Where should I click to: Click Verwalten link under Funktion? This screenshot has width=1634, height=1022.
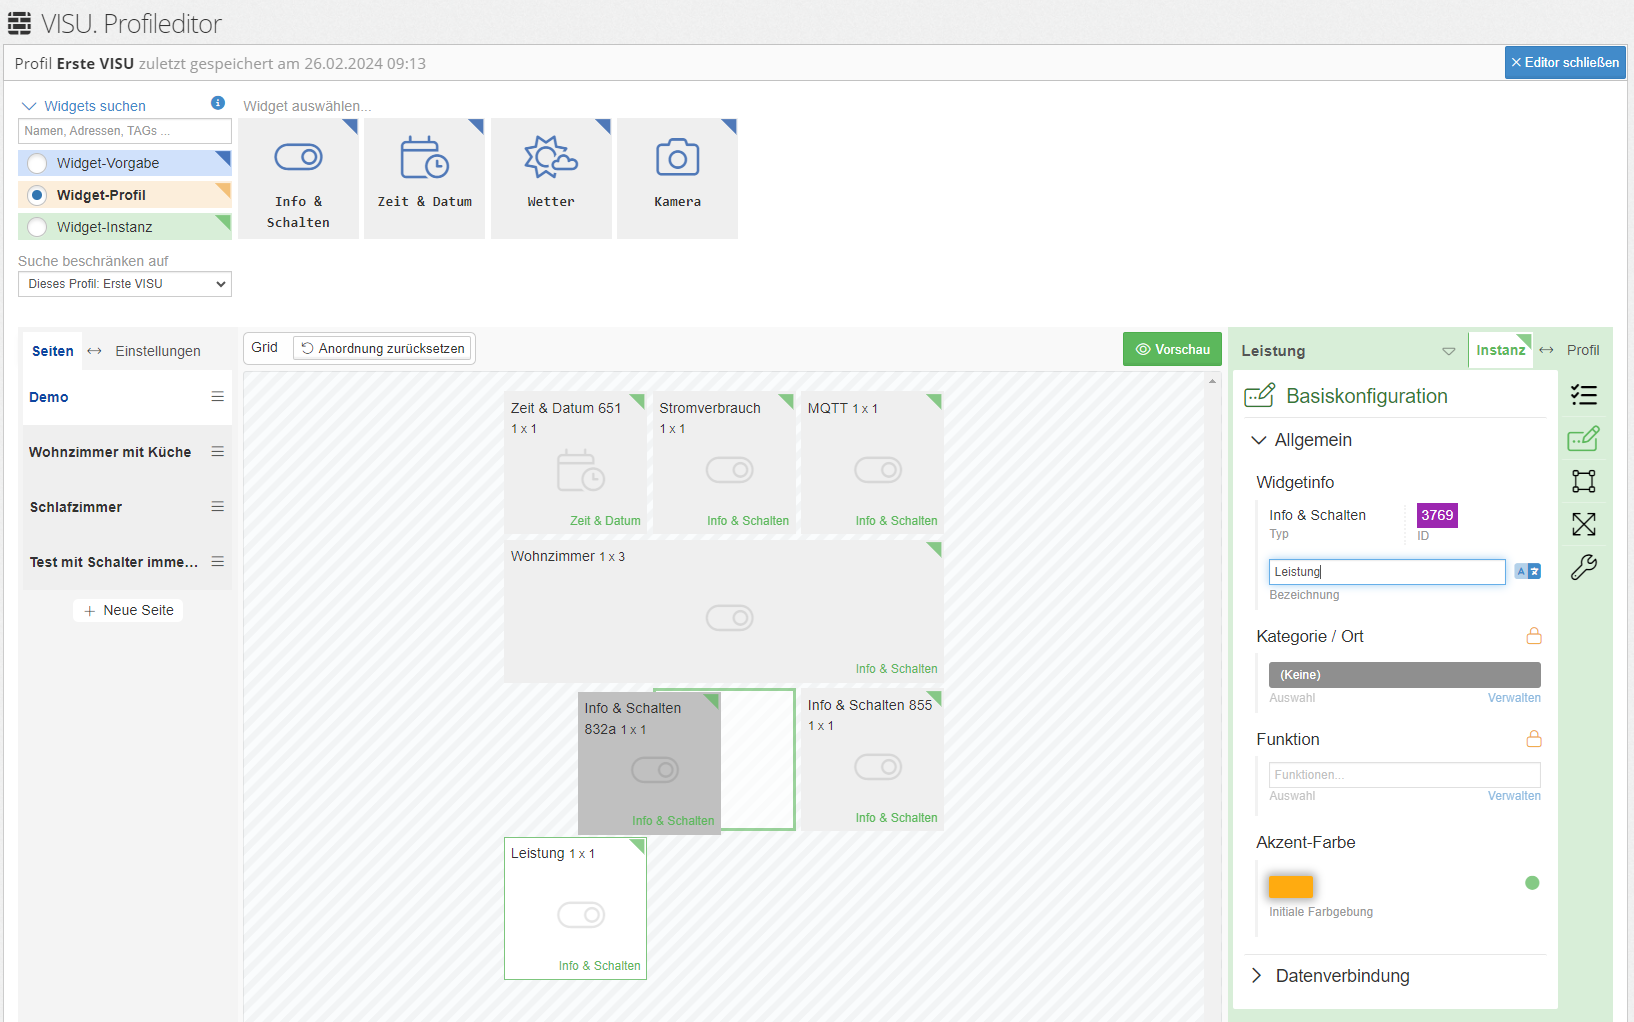[1514, 796]
